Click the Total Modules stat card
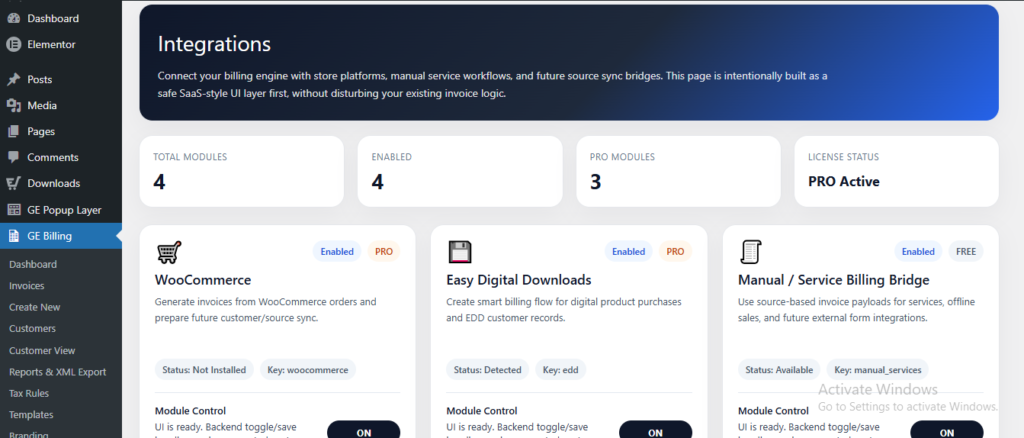This screenshot has height=438, width=1024. [x=242, y=172]
